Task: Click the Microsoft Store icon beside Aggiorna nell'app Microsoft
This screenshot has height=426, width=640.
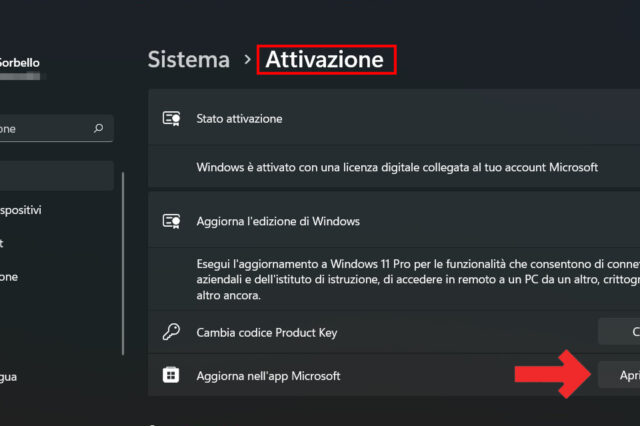Action: click(171, 376)
